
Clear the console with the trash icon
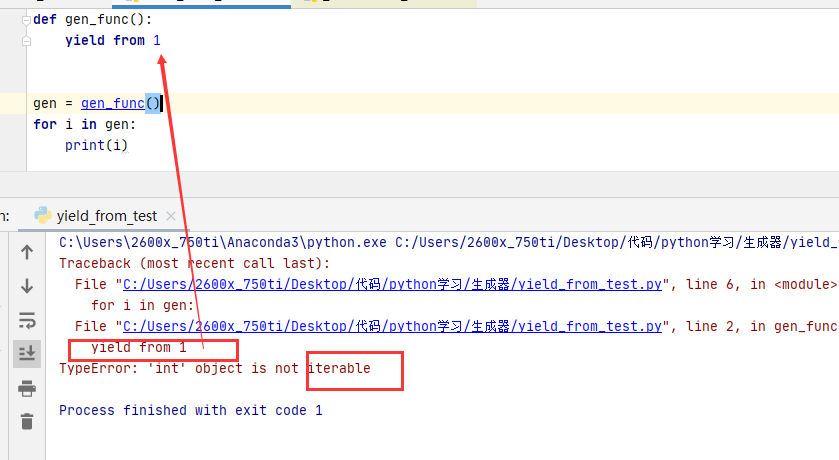[27, 421]
